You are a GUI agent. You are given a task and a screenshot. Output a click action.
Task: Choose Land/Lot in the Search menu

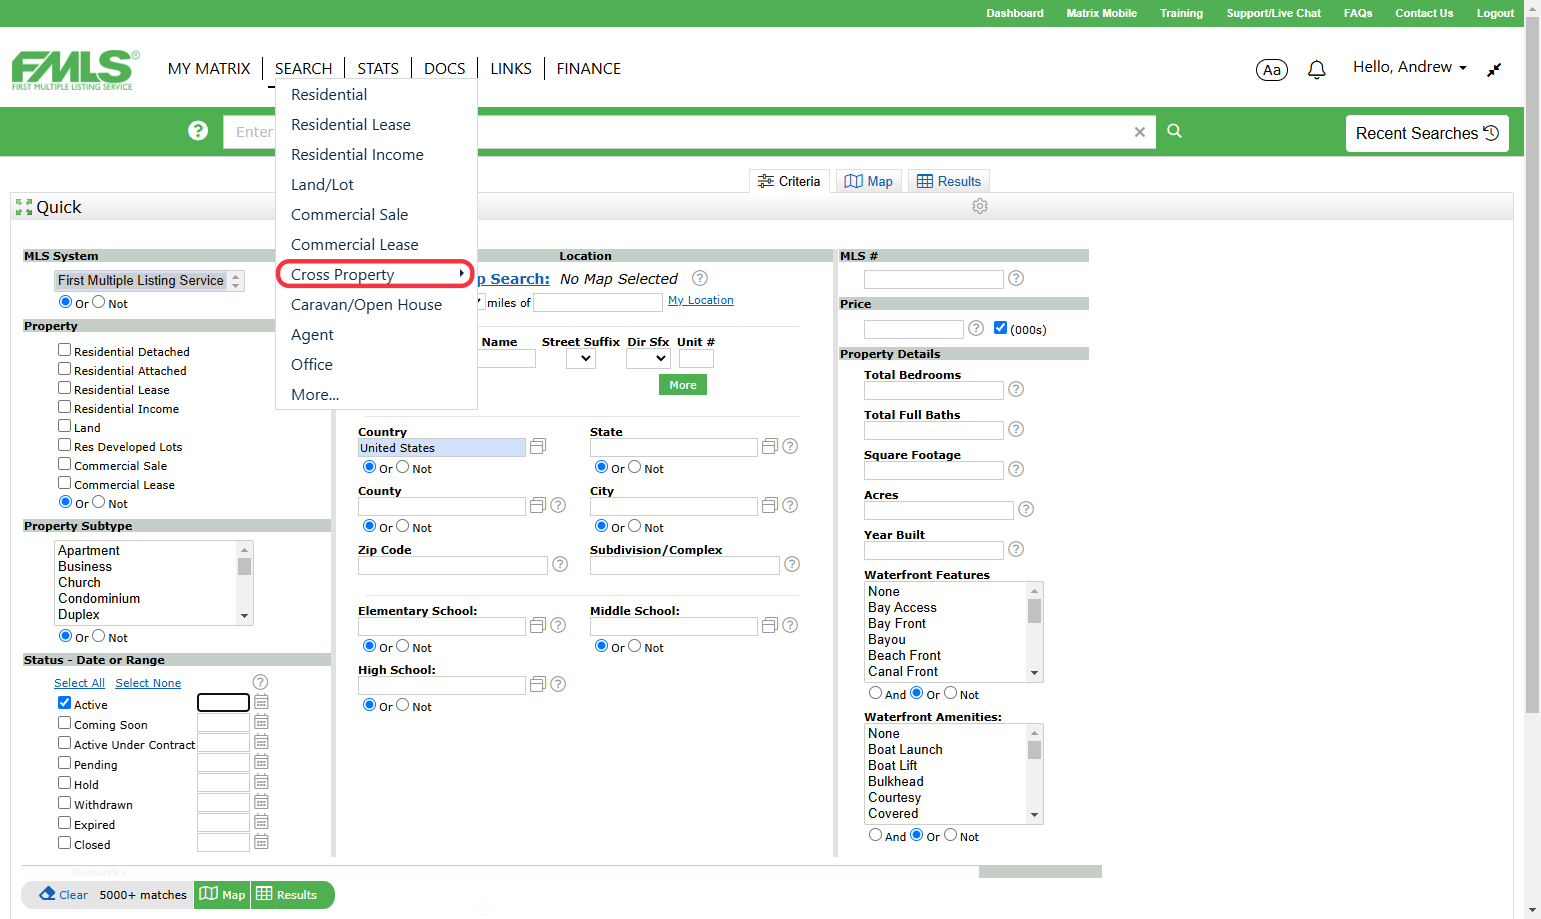point(322,184)
